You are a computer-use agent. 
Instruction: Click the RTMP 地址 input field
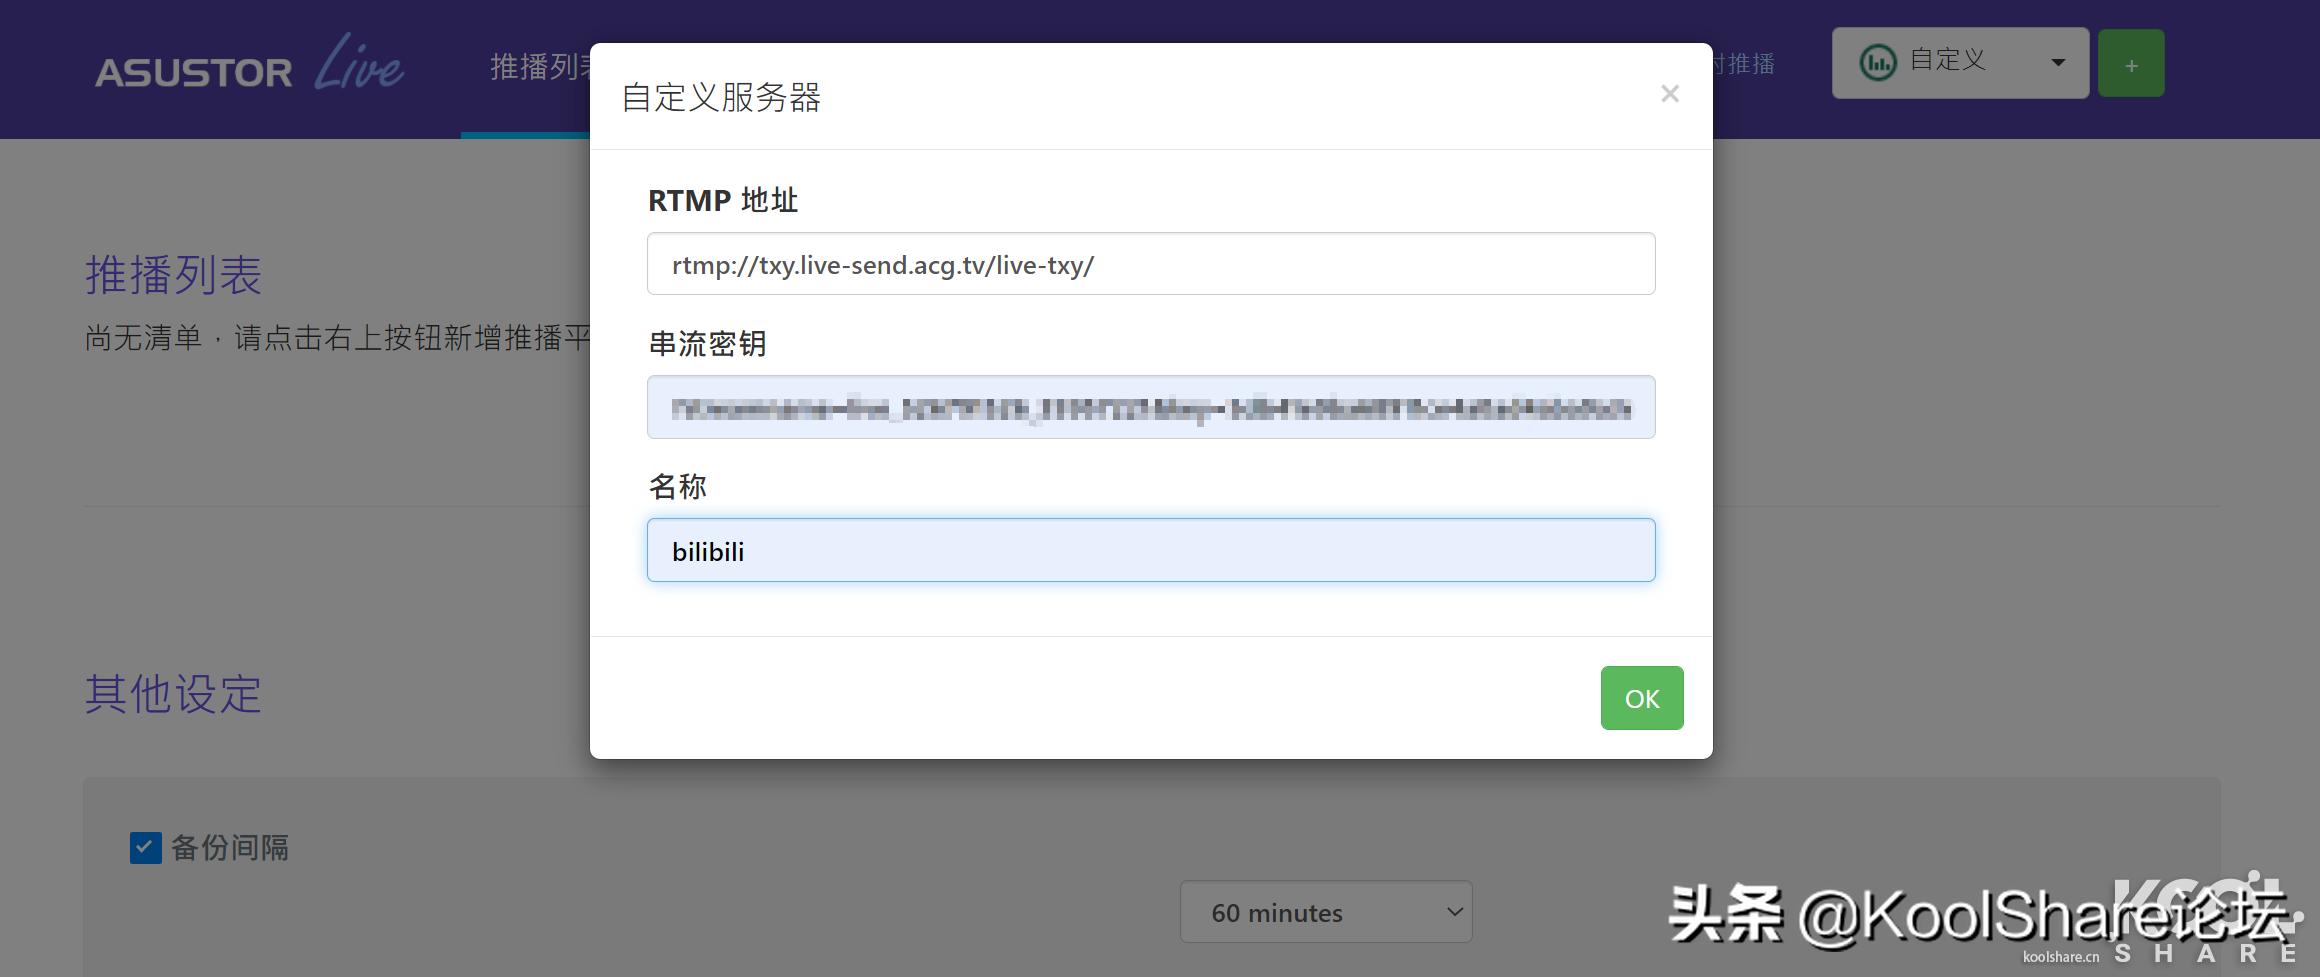1150,263
